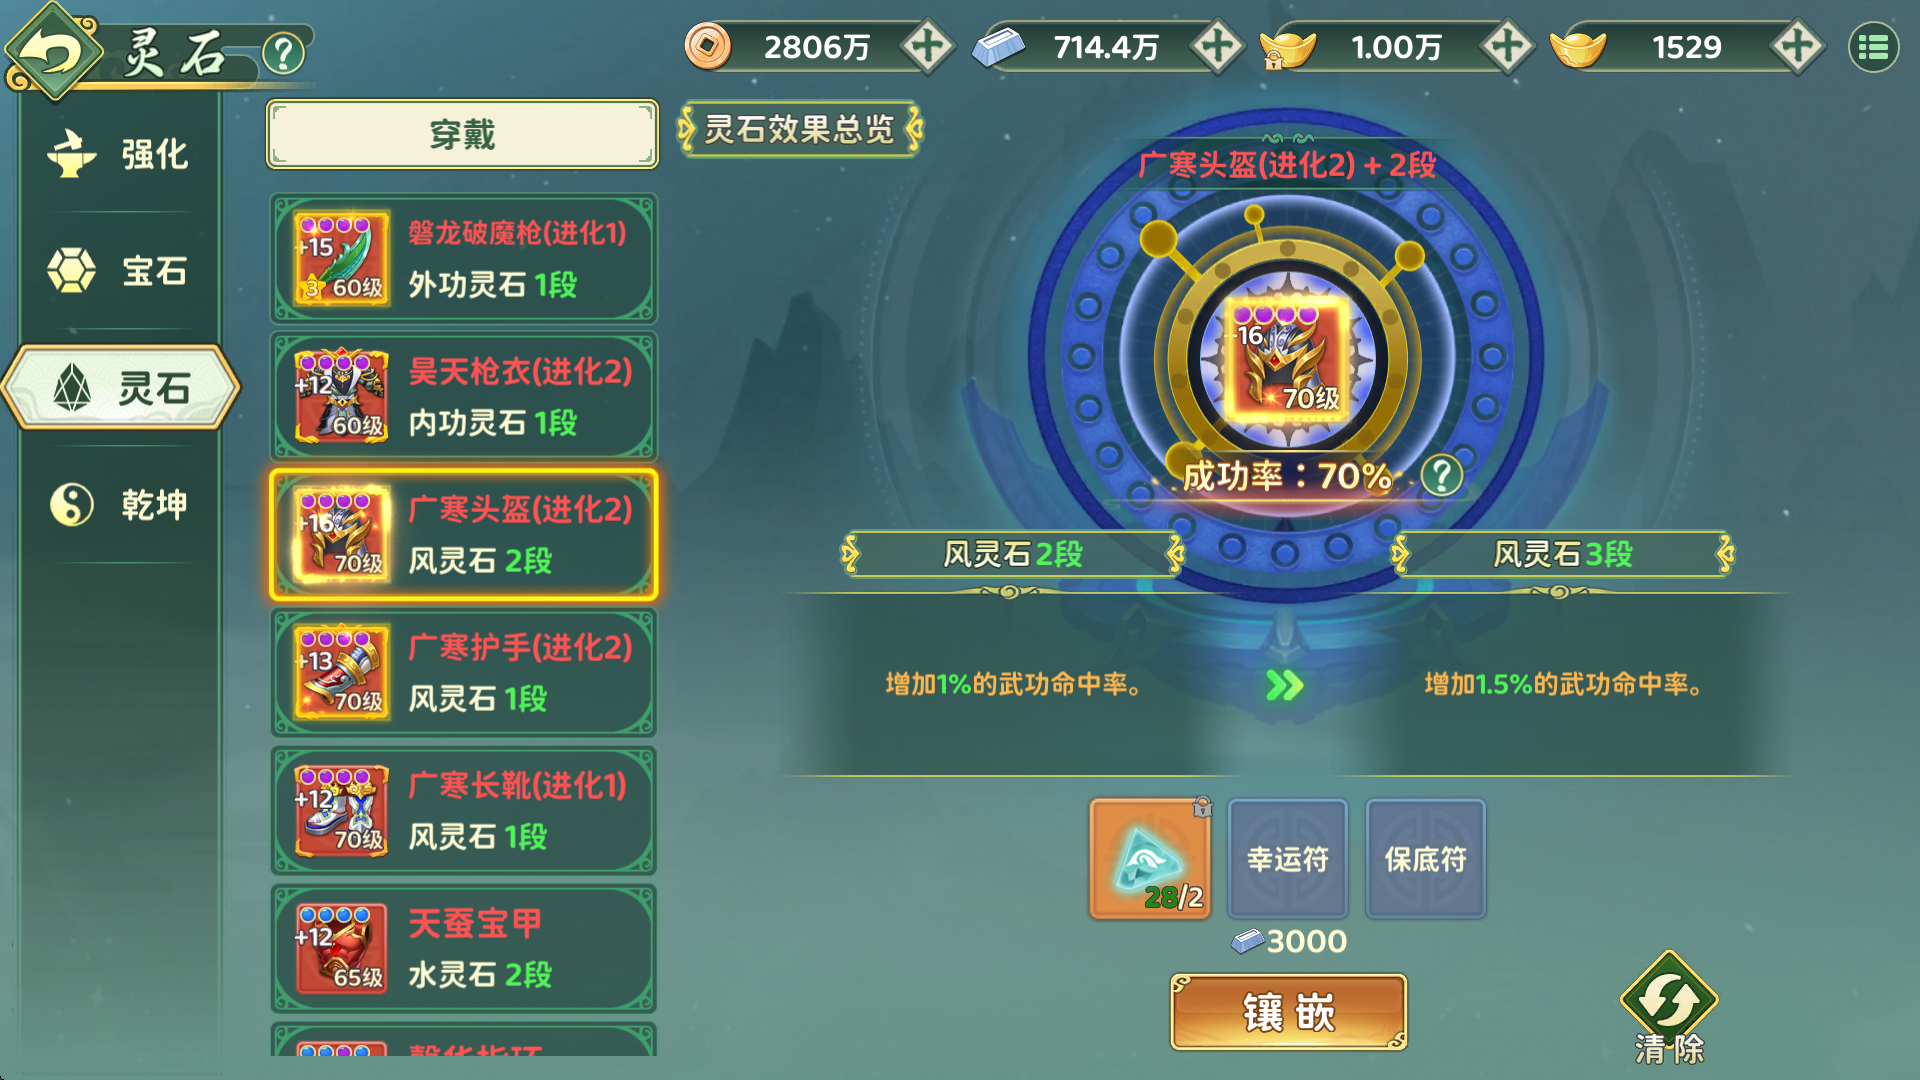This screenshot has width=1920, height=1080.
Task: Open the success rate help question mark
Action: click(x=1442, y=476)
